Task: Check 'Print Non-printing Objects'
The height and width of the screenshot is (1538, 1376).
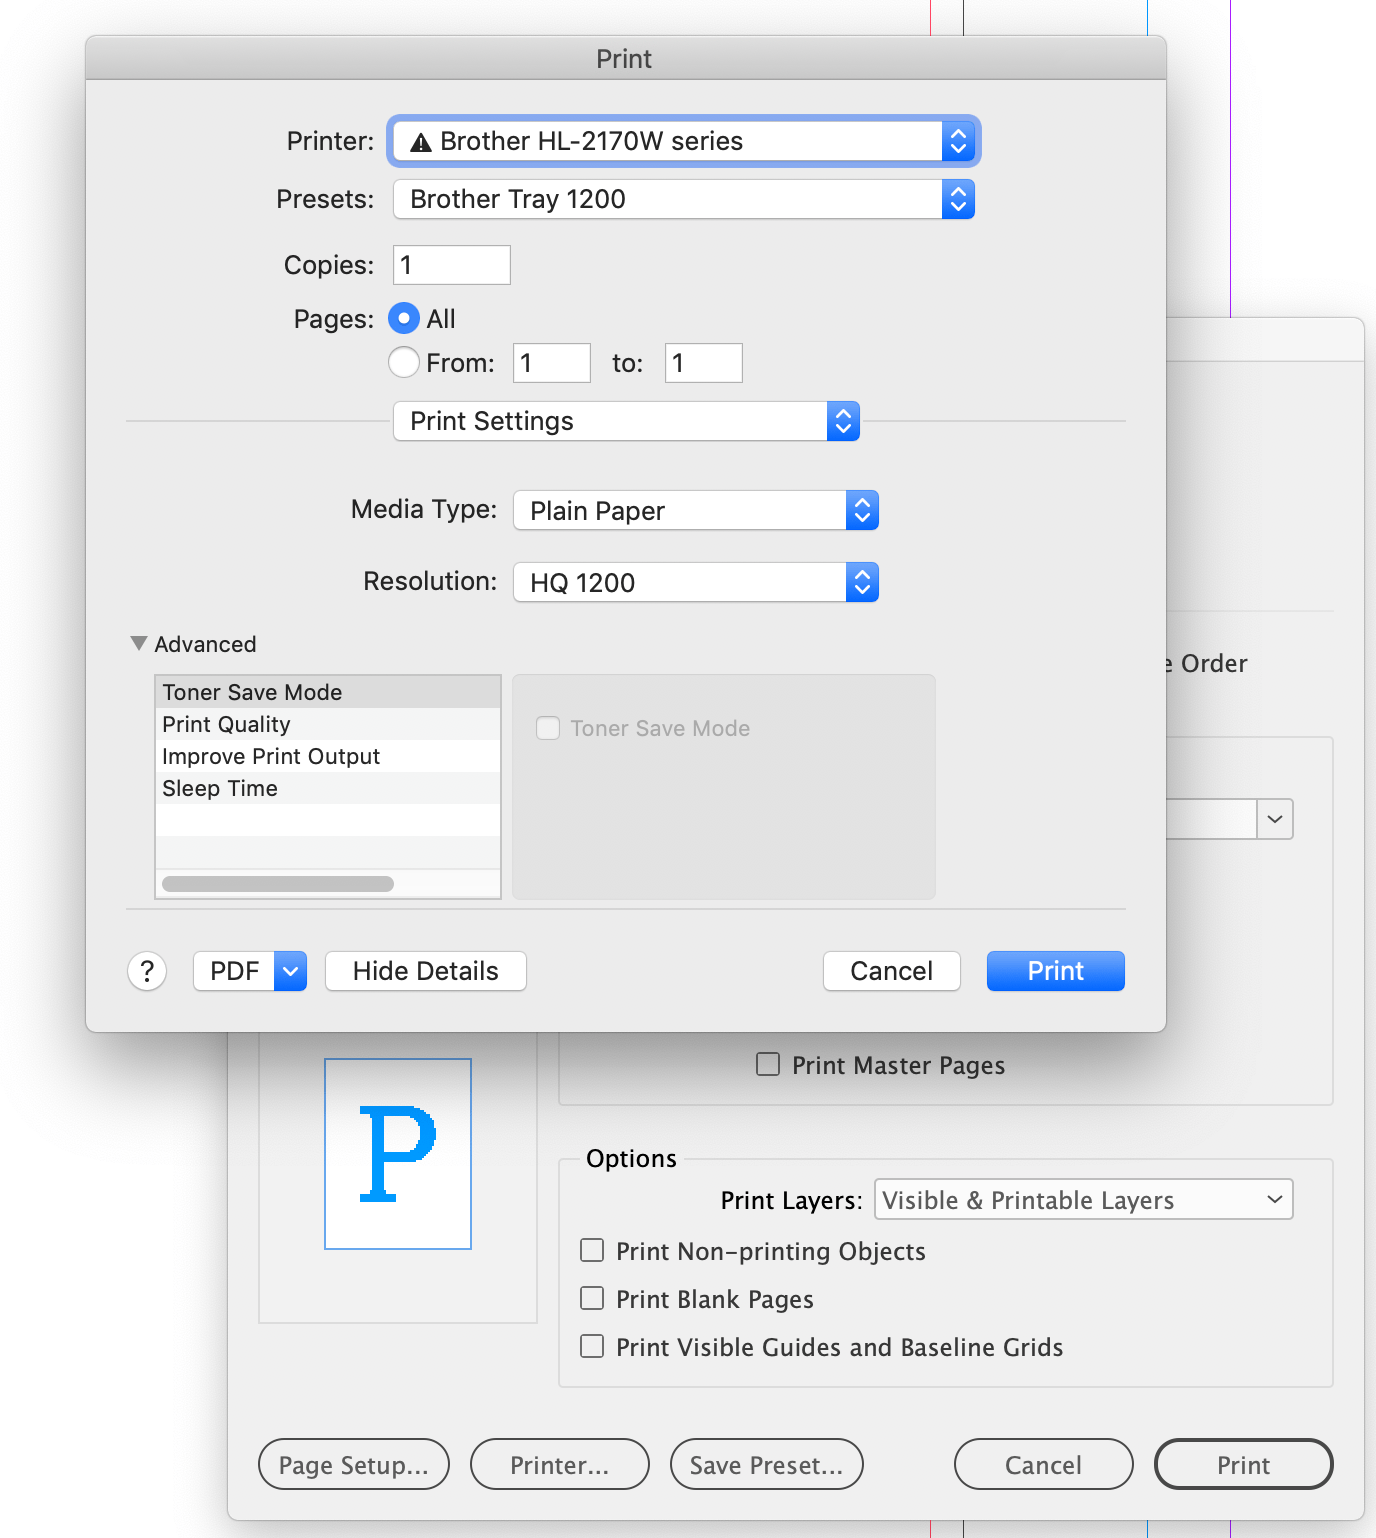Action: (x=591, y=1250)
